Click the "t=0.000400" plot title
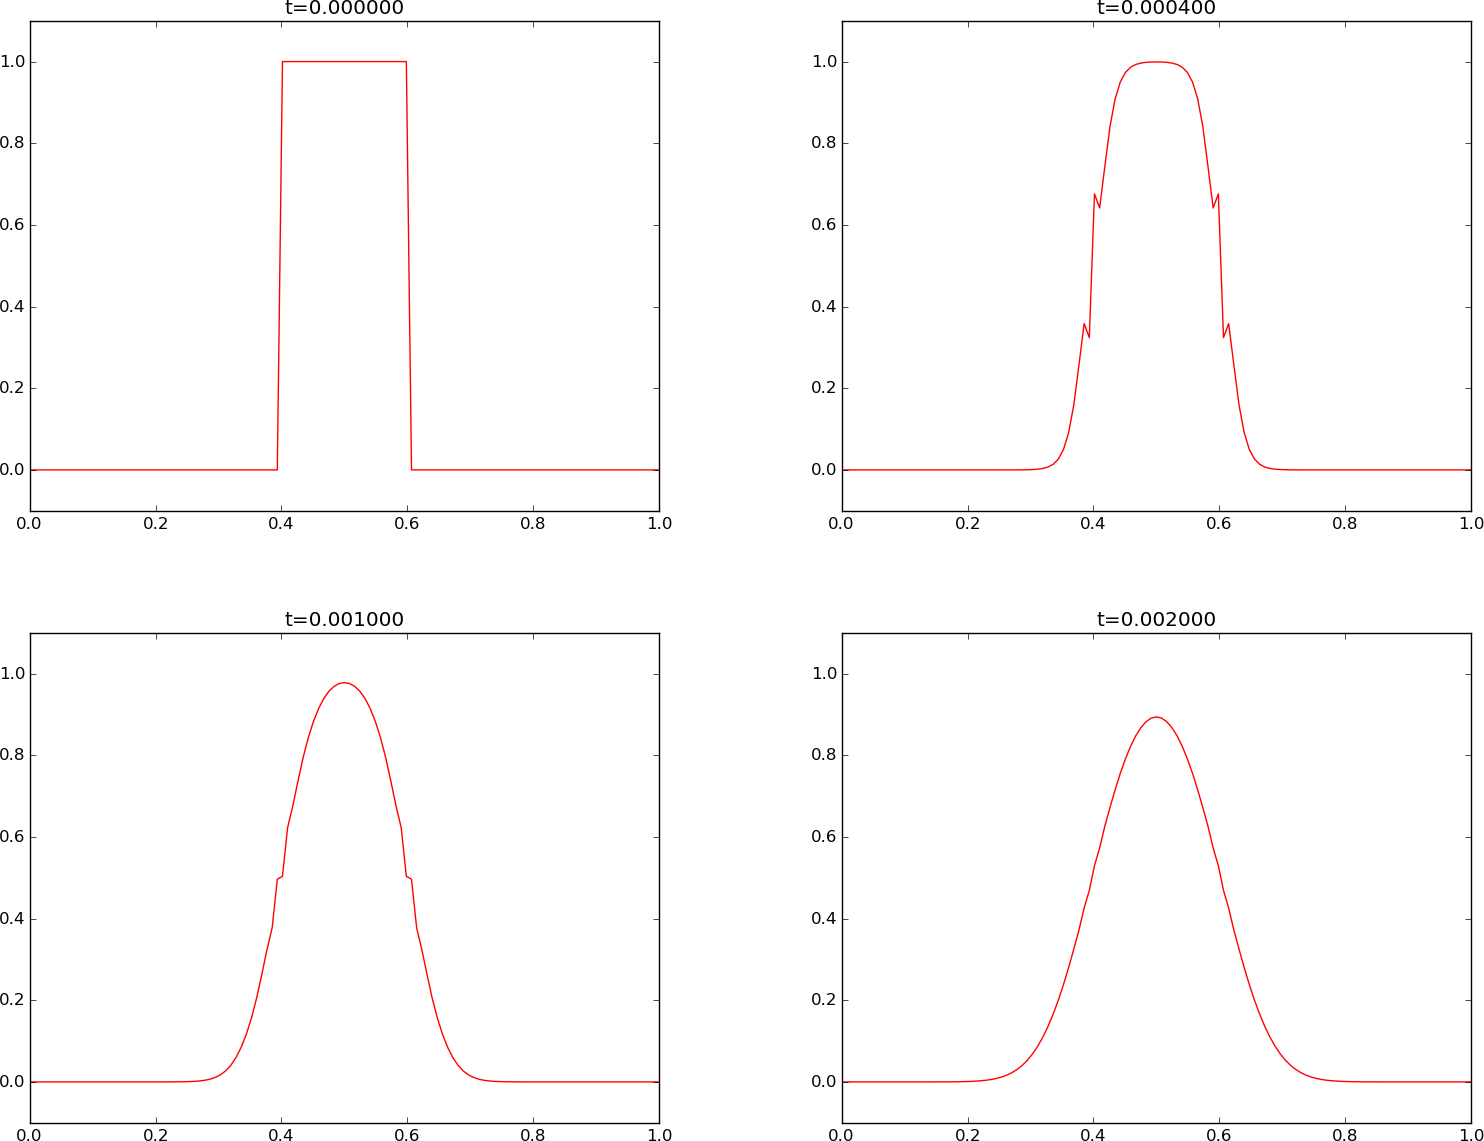The image size is (1484, 1141). (x=1156, y=8)
